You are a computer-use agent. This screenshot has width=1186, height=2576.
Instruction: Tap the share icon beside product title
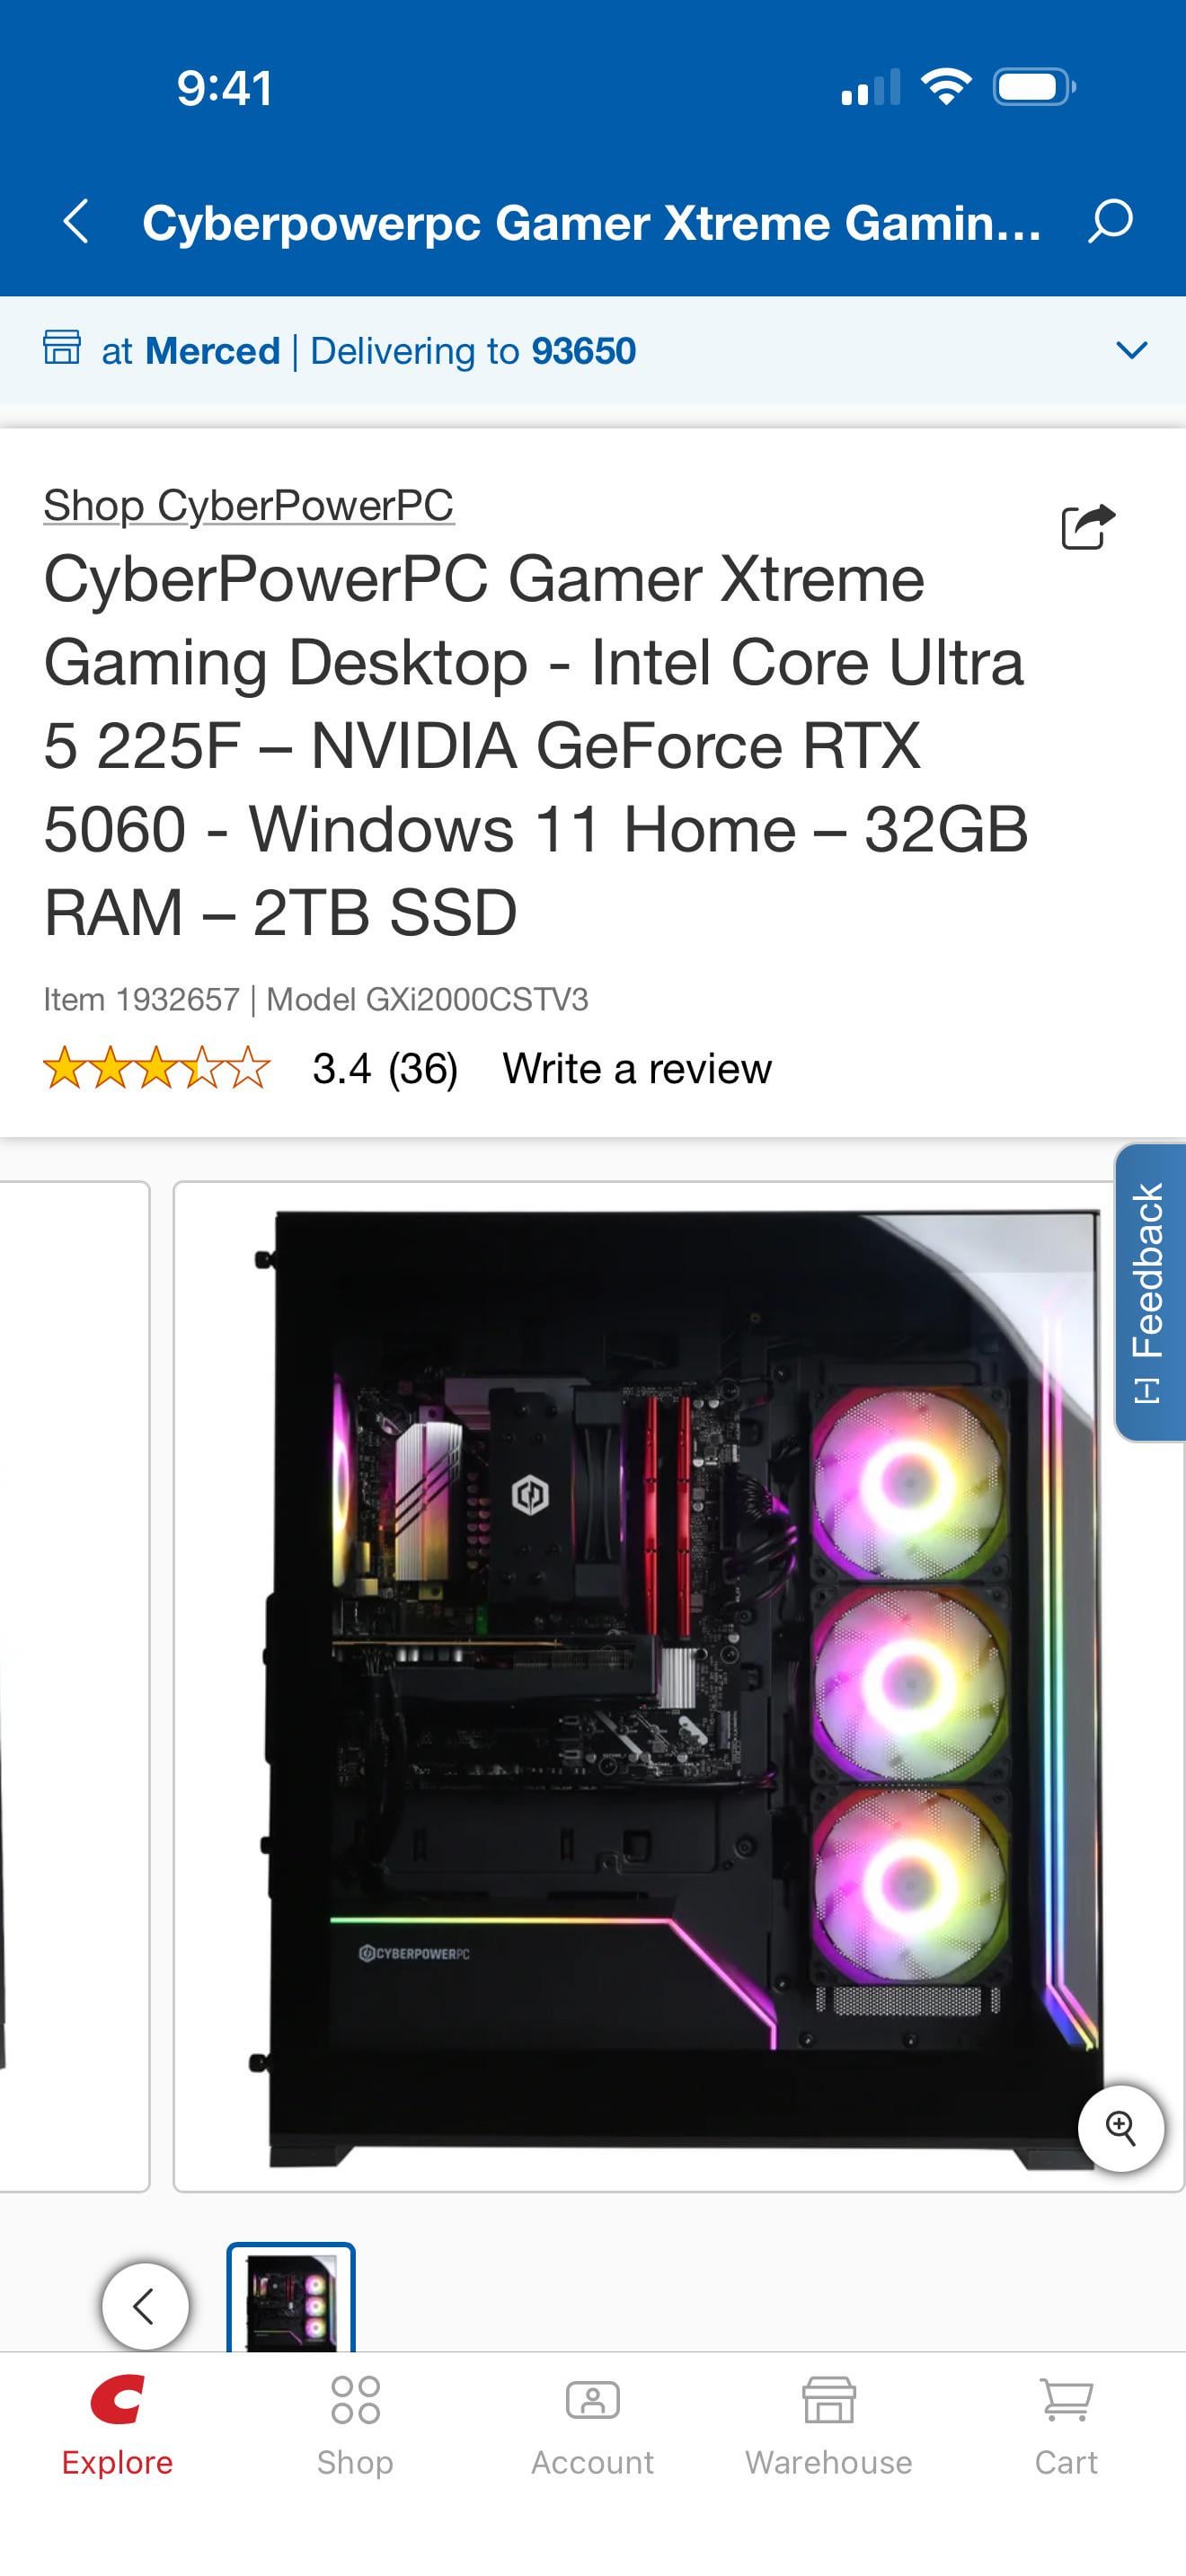click(x=1088, y=526)
